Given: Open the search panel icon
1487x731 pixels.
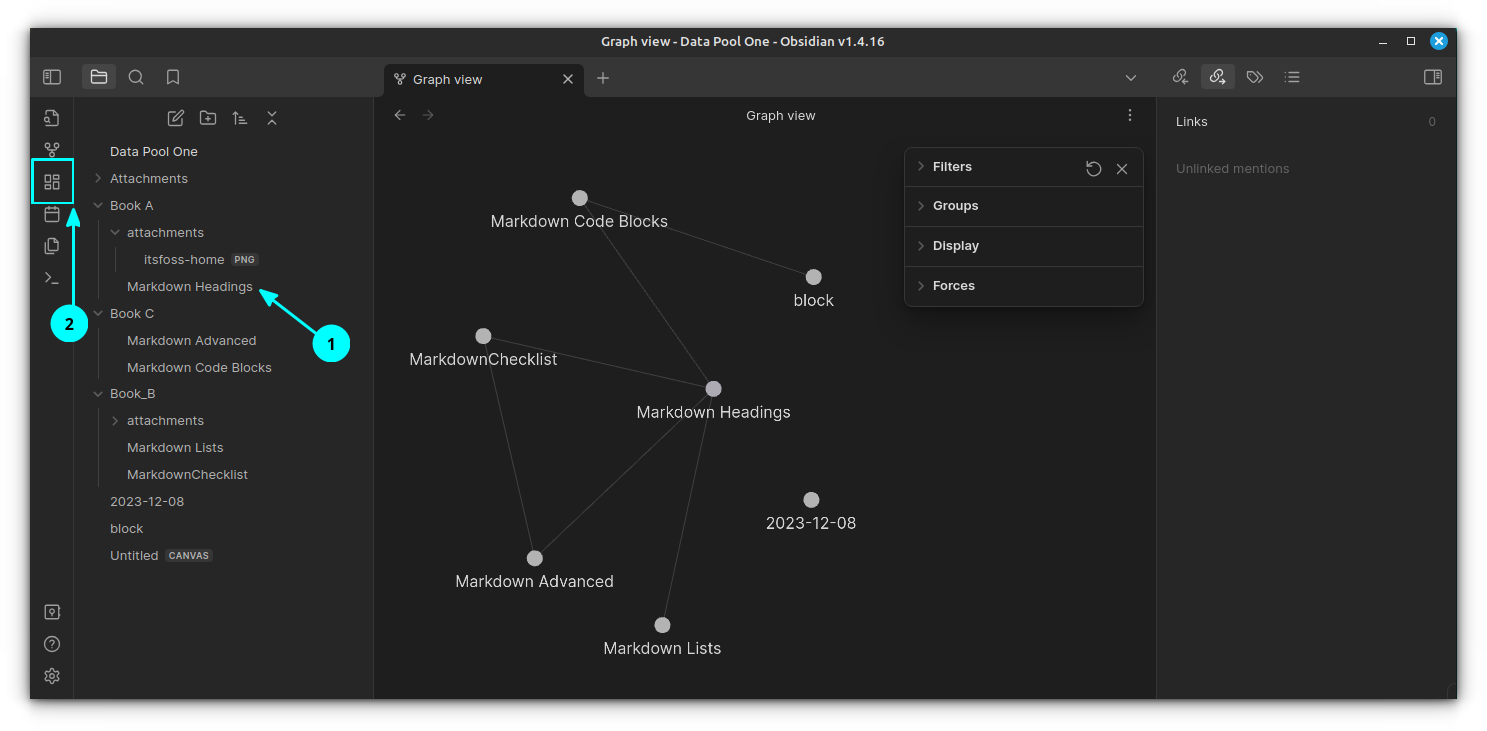Looking at the screenshot, I should click(x=137, y=77).
